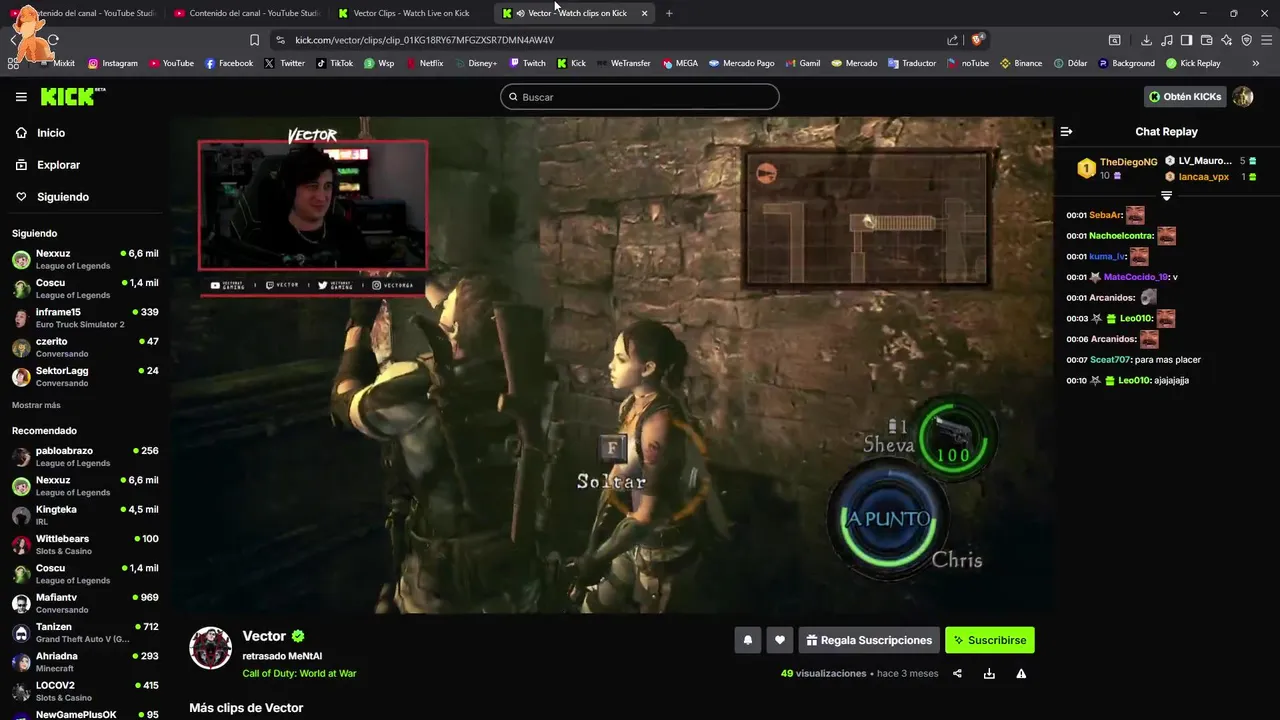Open pabloabrazo recommended channel

pyautogui.click(x=85, y=457)
